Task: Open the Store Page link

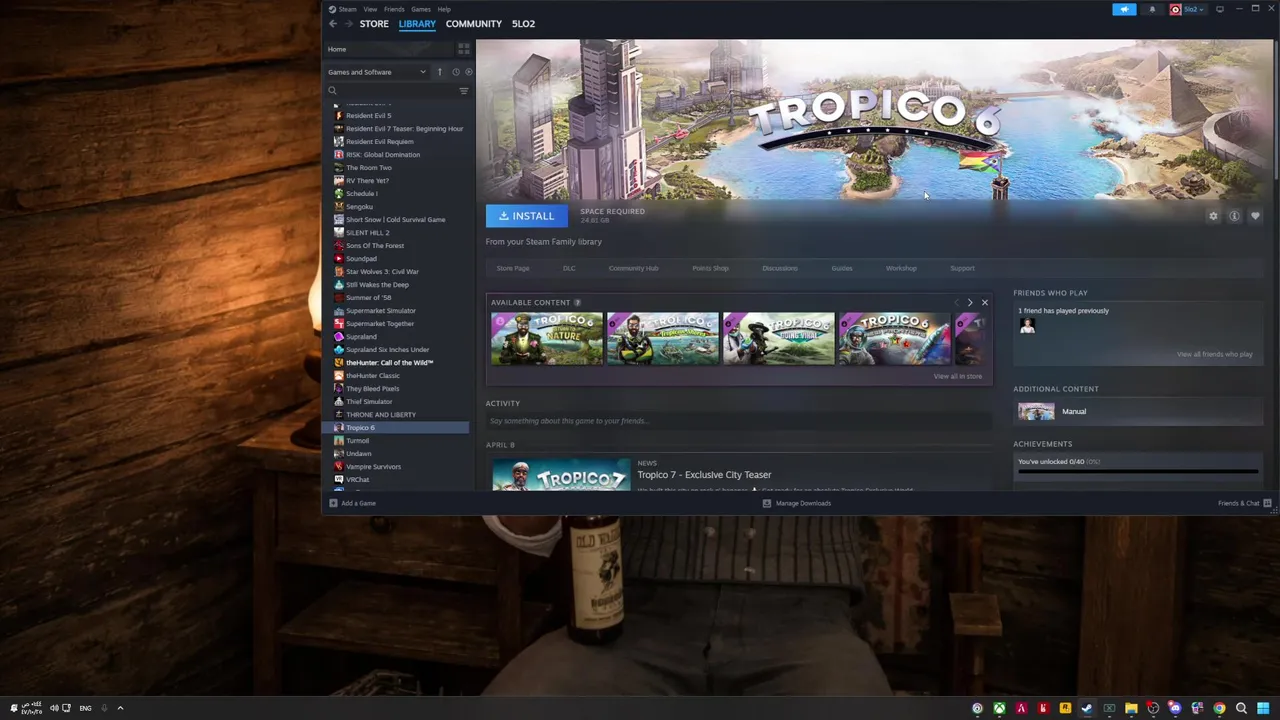Action: (x=513, y=268)
